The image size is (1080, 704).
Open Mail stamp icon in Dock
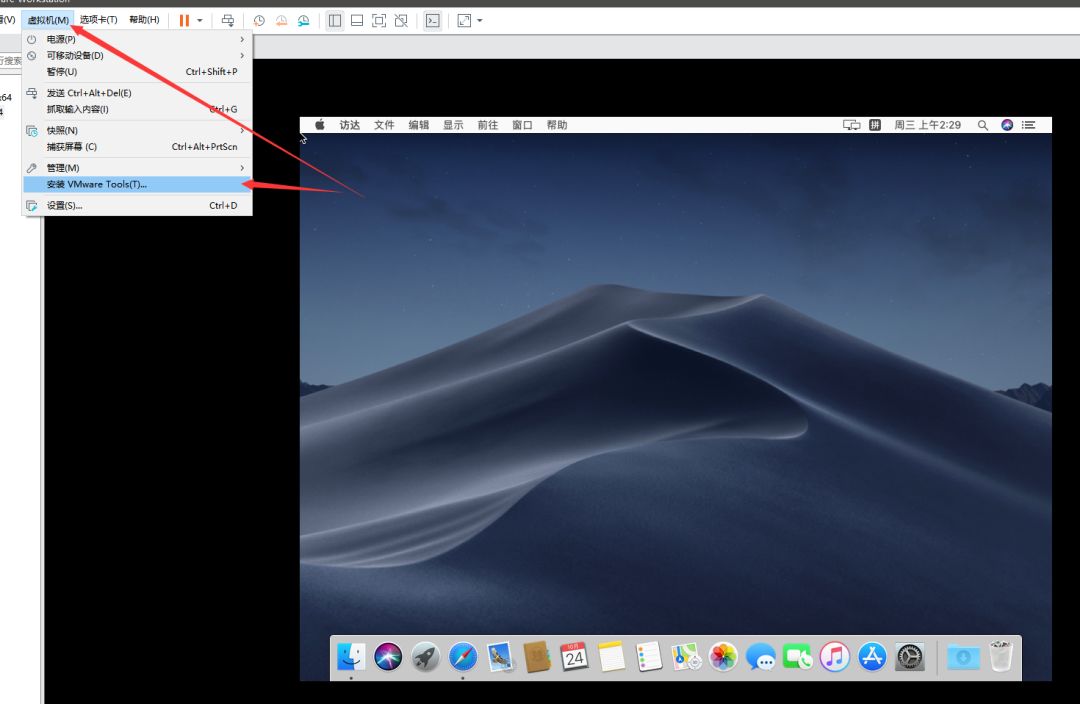(500, 656)
